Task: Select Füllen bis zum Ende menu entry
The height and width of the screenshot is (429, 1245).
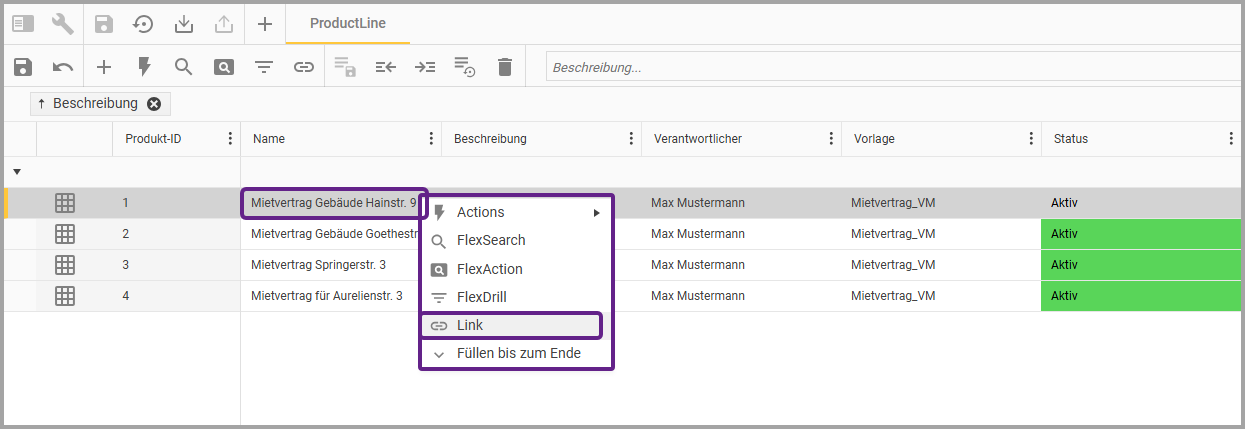Action: click(x=517, y=353)
